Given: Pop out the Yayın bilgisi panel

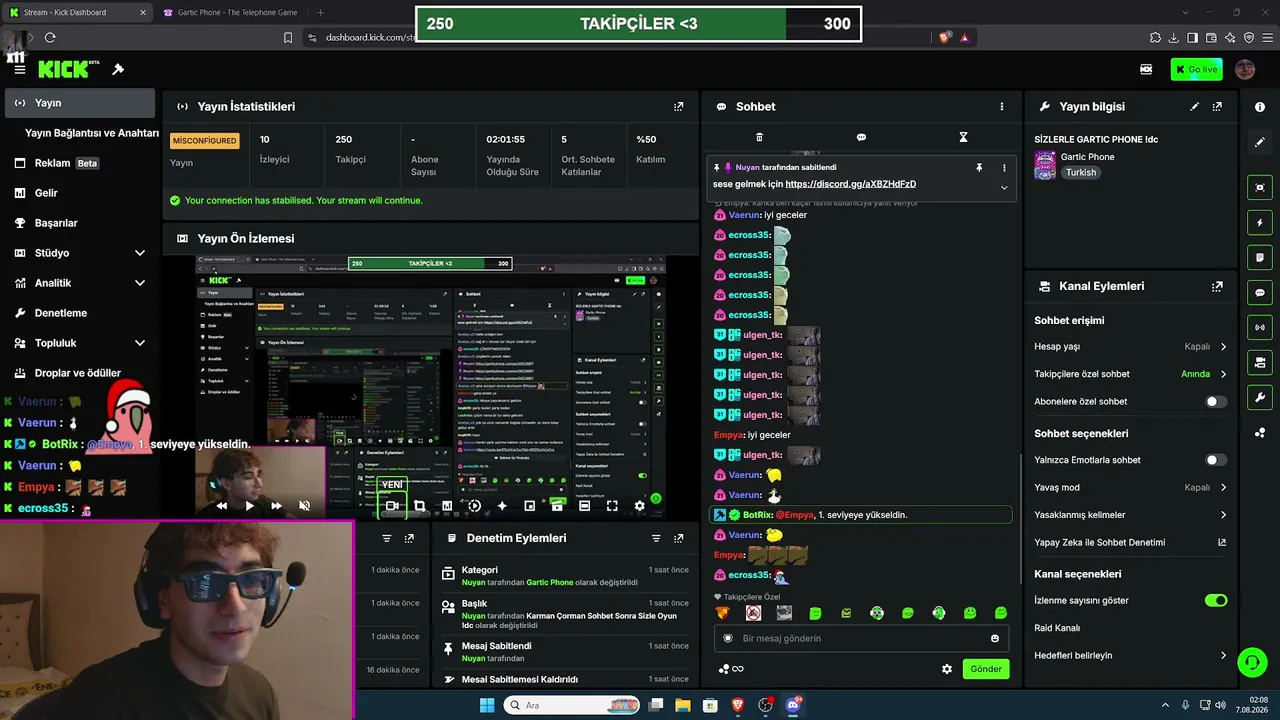Looking at the screenshot, I should click(1217, 106).
